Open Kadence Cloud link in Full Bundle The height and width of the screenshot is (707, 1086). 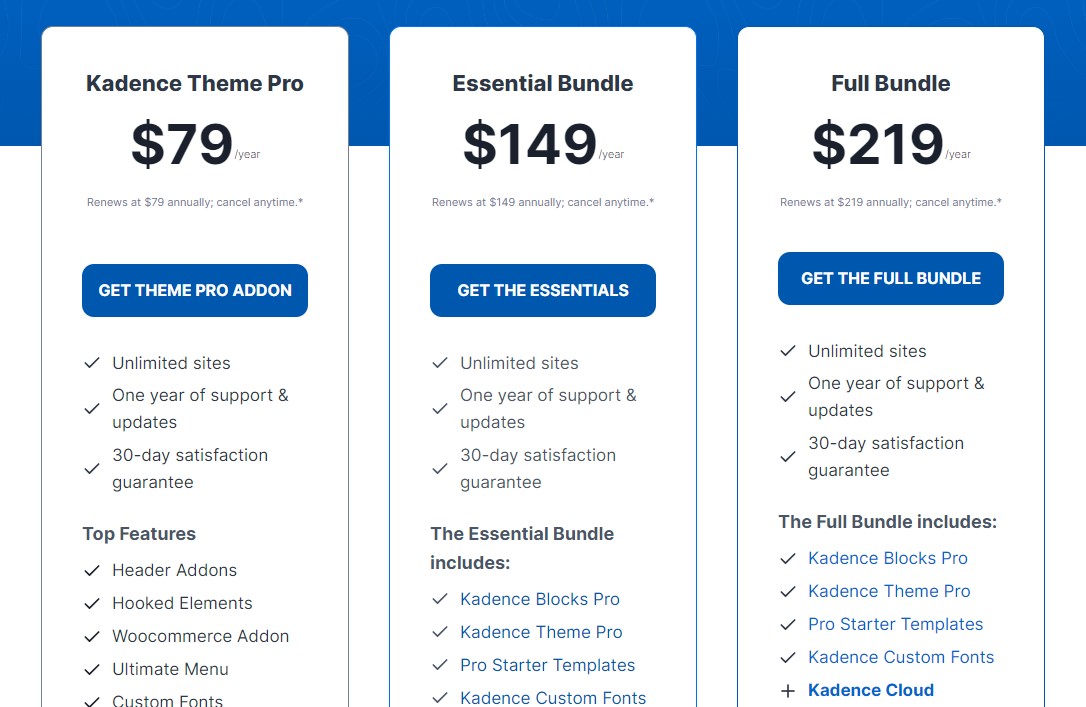click(x=871, y=690)
